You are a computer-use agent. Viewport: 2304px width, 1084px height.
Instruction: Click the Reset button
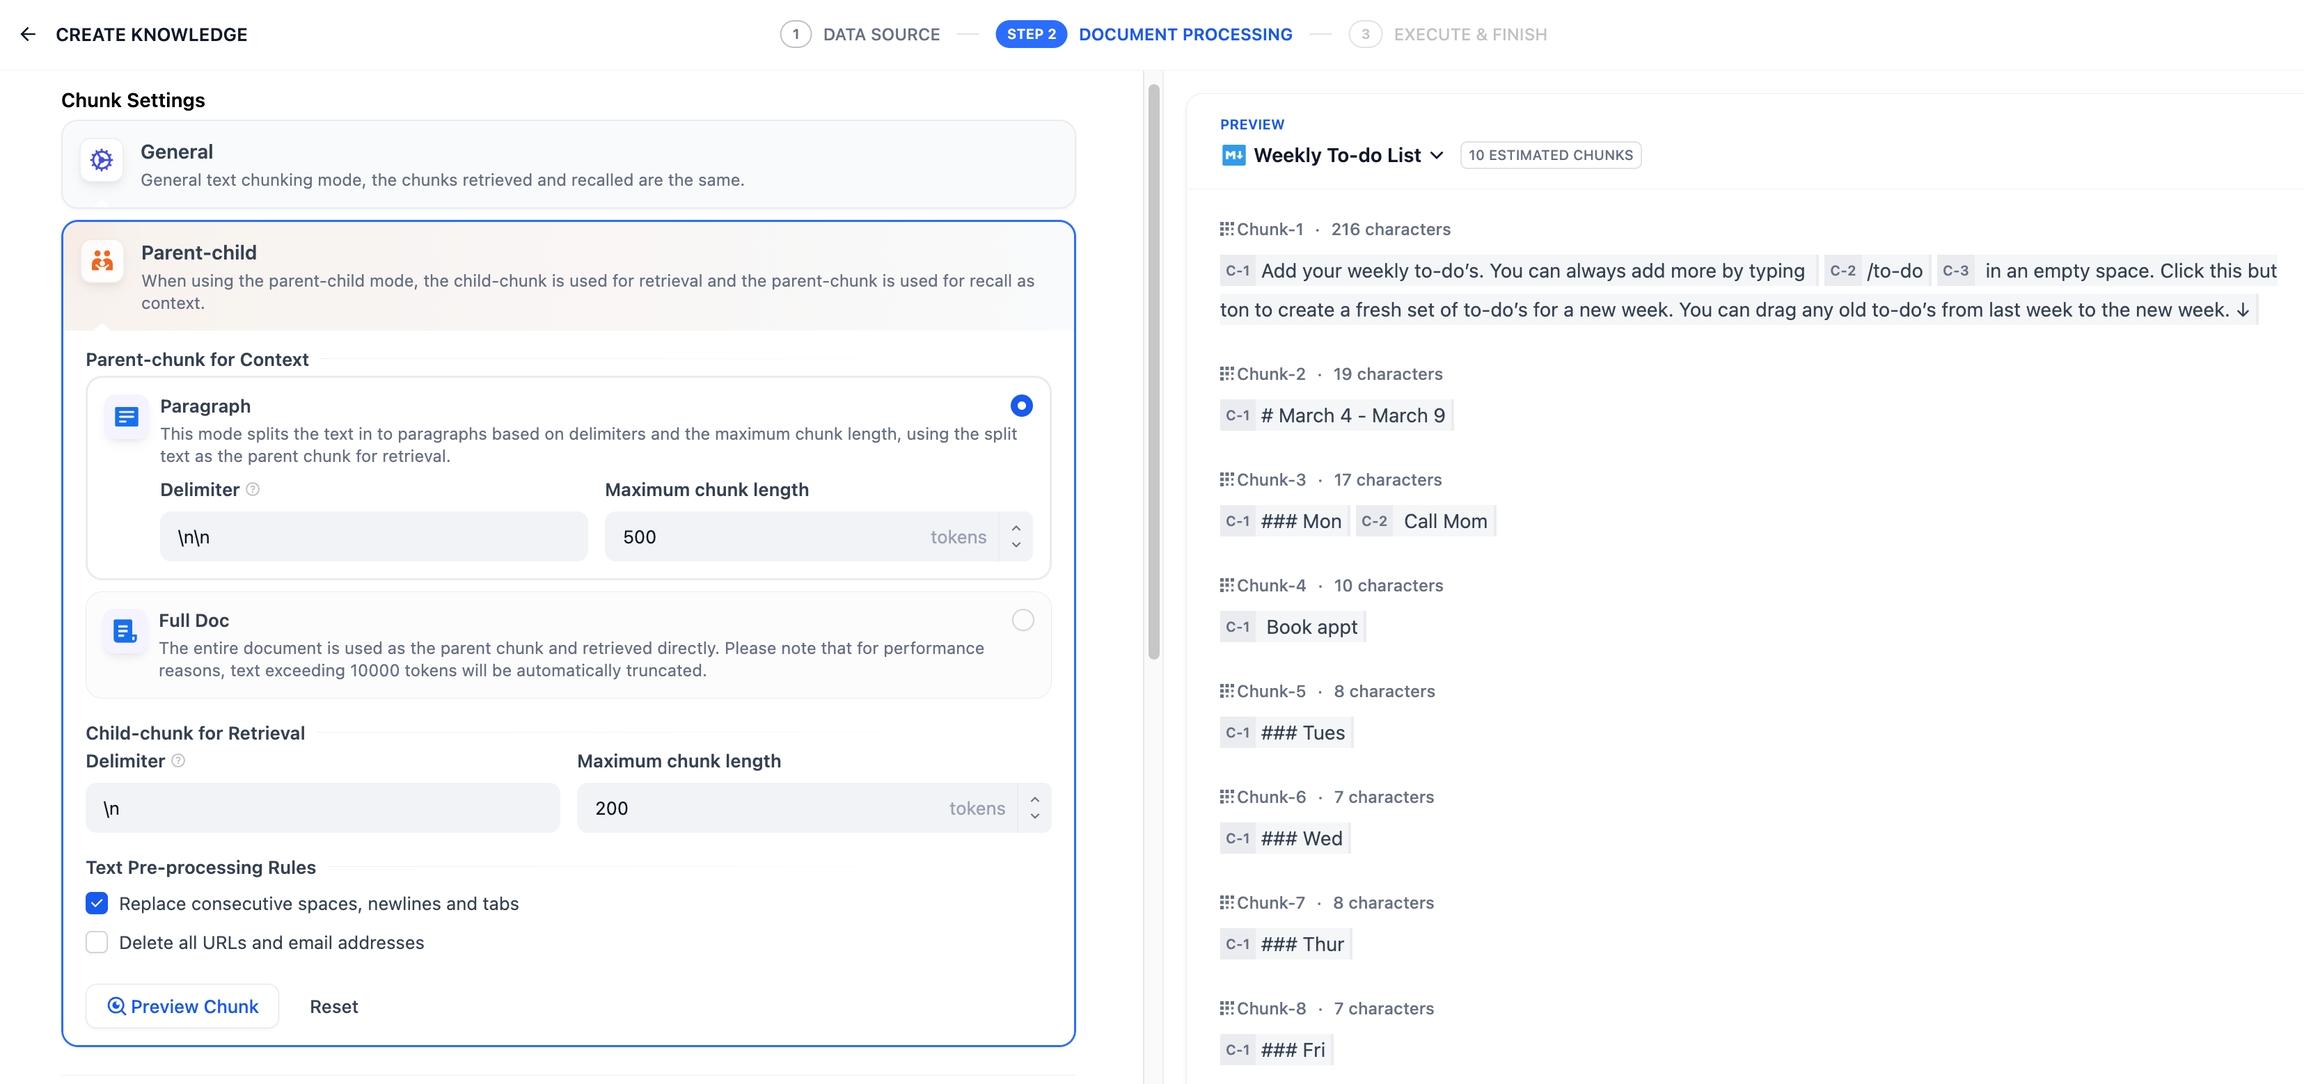(x=334, y=1006)
